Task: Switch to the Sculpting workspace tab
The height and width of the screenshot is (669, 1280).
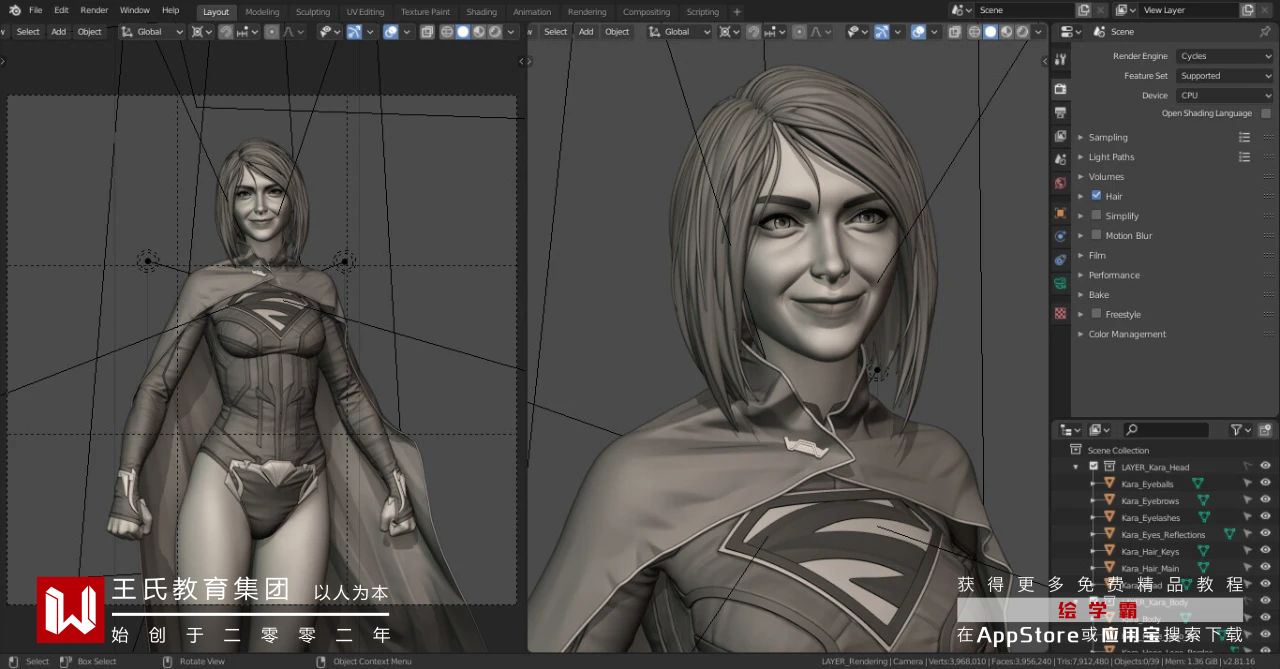Action: pos(313,12)
